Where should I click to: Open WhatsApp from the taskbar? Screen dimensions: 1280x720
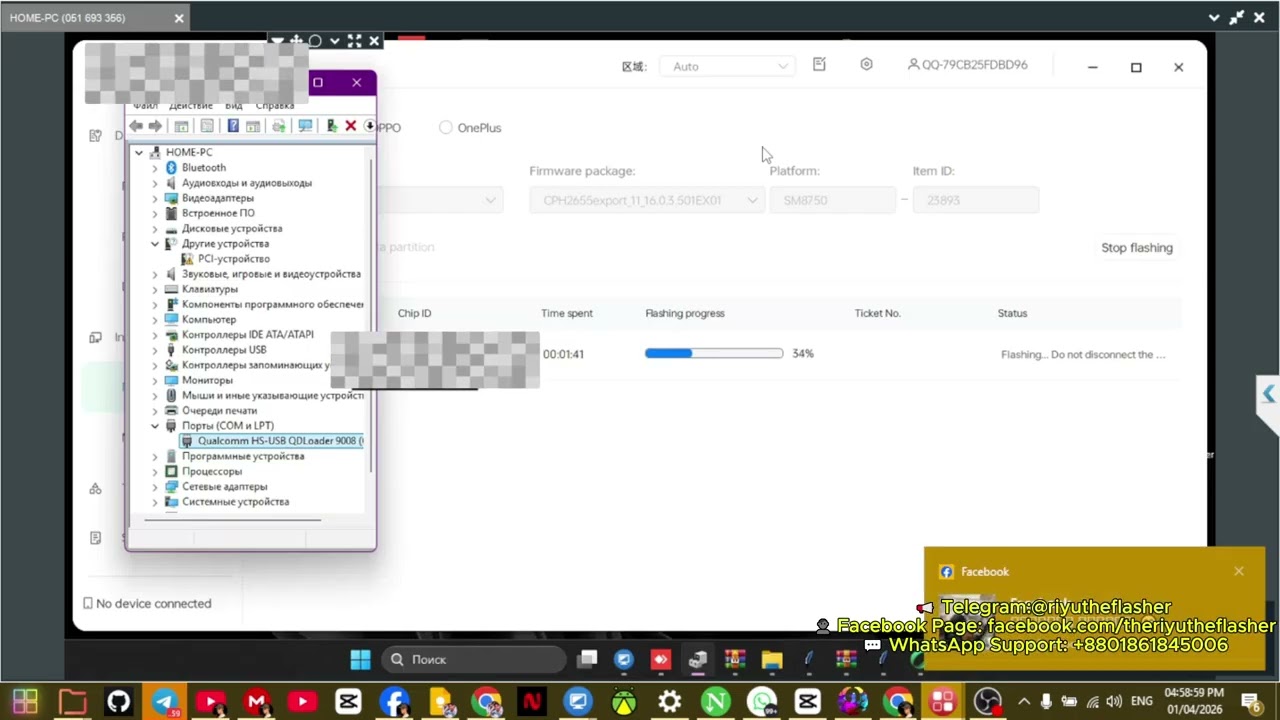(762, 702)
